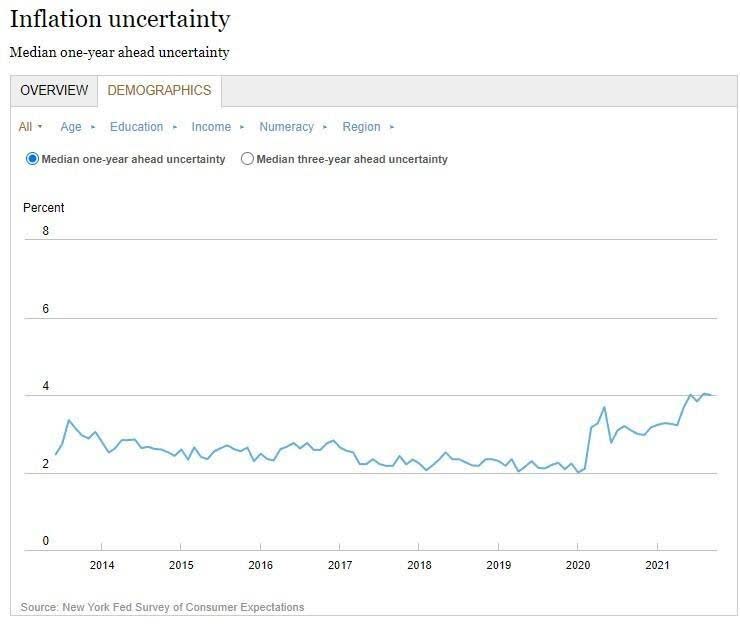This screenshot has height=624, width=740.
Task: Expand the arrow icon next to Income
Action: pos(243,128)
